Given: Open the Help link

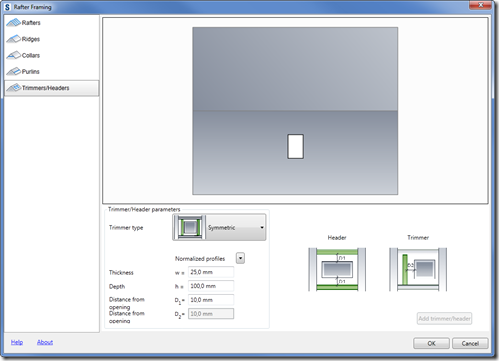Looking at the screenshot, I should [17, 342].
